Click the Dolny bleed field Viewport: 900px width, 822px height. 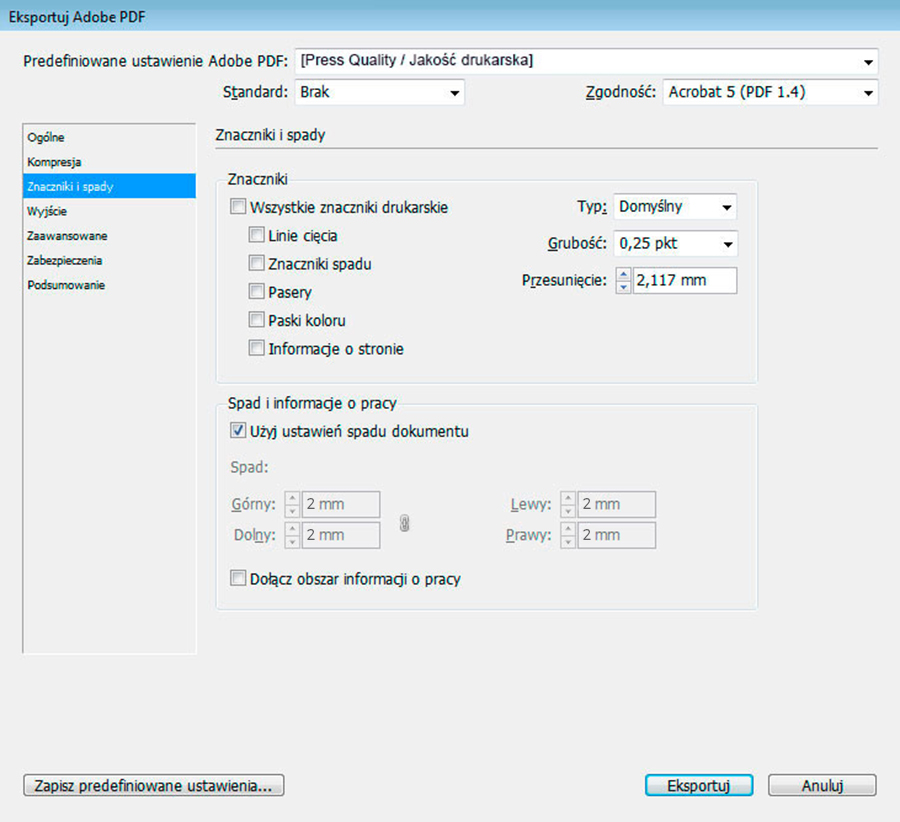(x=341, y=535)
